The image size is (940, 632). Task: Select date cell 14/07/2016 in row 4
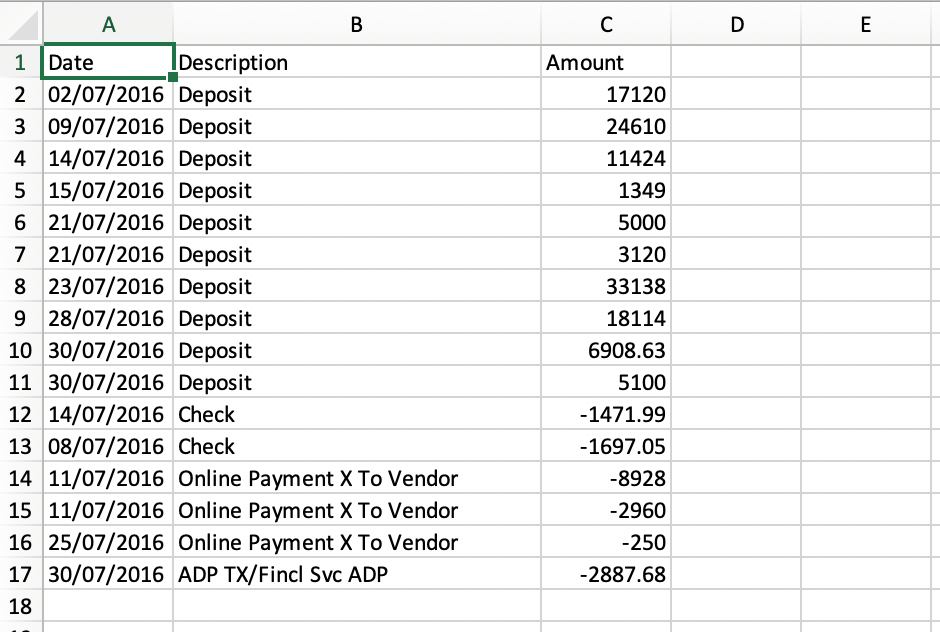[108, 158]
